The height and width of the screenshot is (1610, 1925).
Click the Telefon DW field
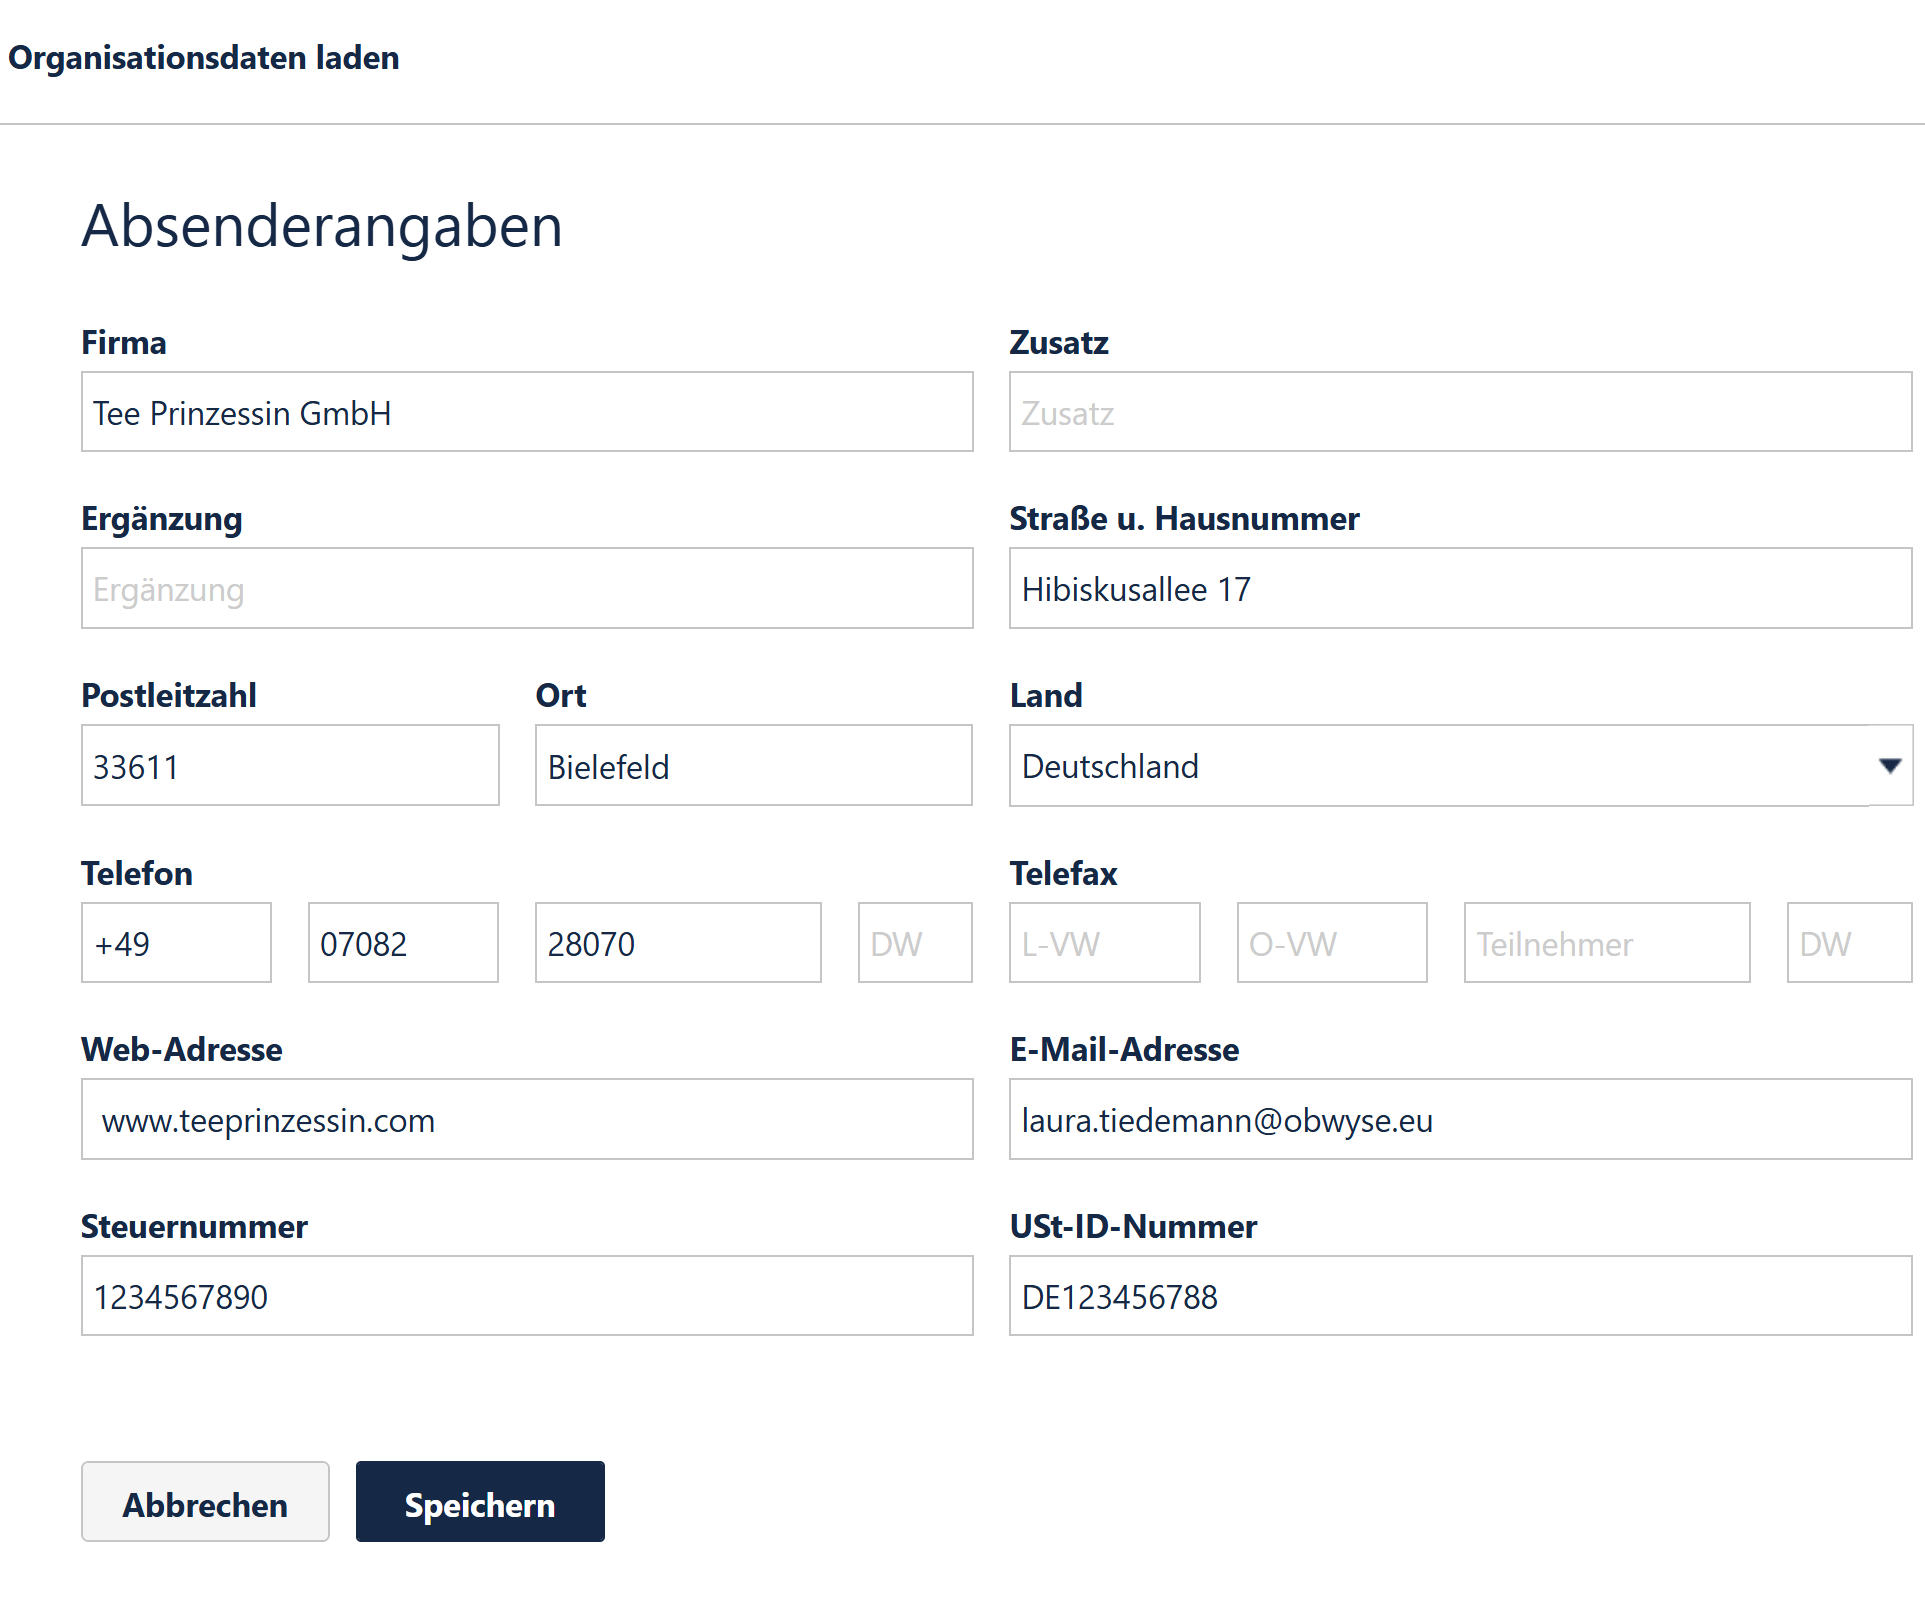[x=914, y=942]
